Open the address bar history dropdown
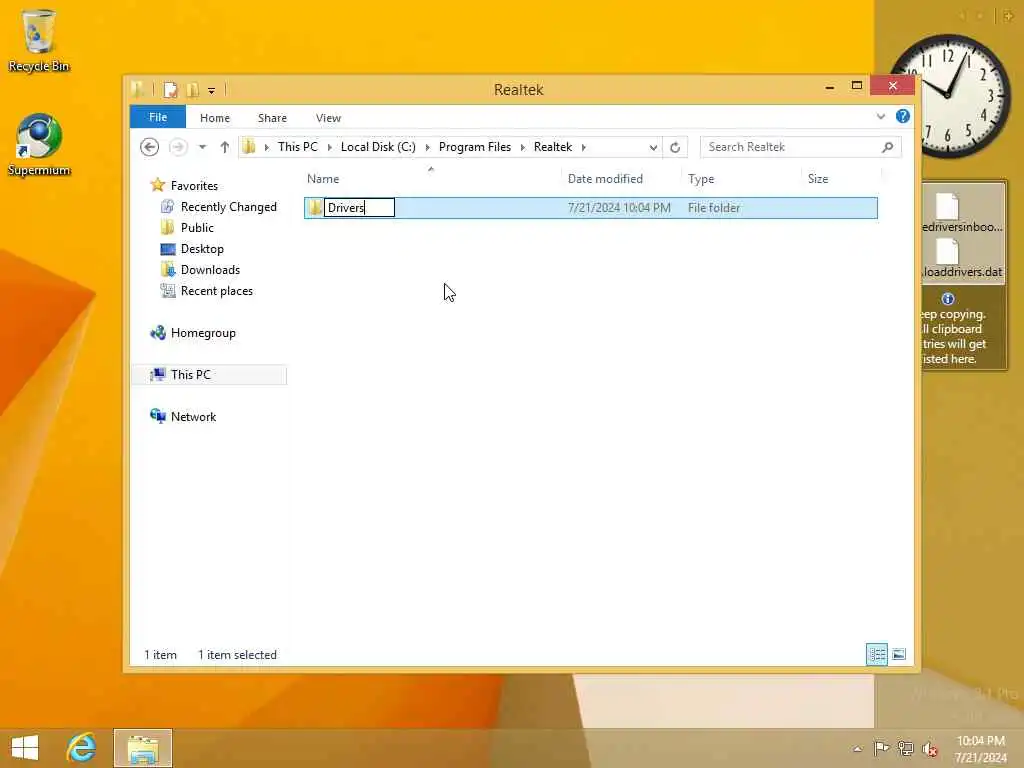The width and height of the screenshot is (1024, 768). tap(652, 147)
